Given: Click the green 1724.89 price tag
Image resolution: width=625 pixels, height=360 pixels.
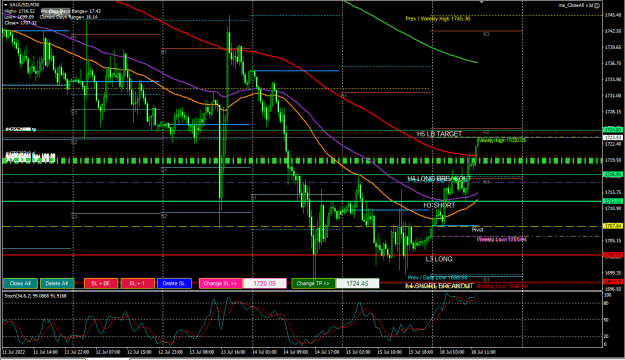Looking at the screenshot, I should [613, 130].
